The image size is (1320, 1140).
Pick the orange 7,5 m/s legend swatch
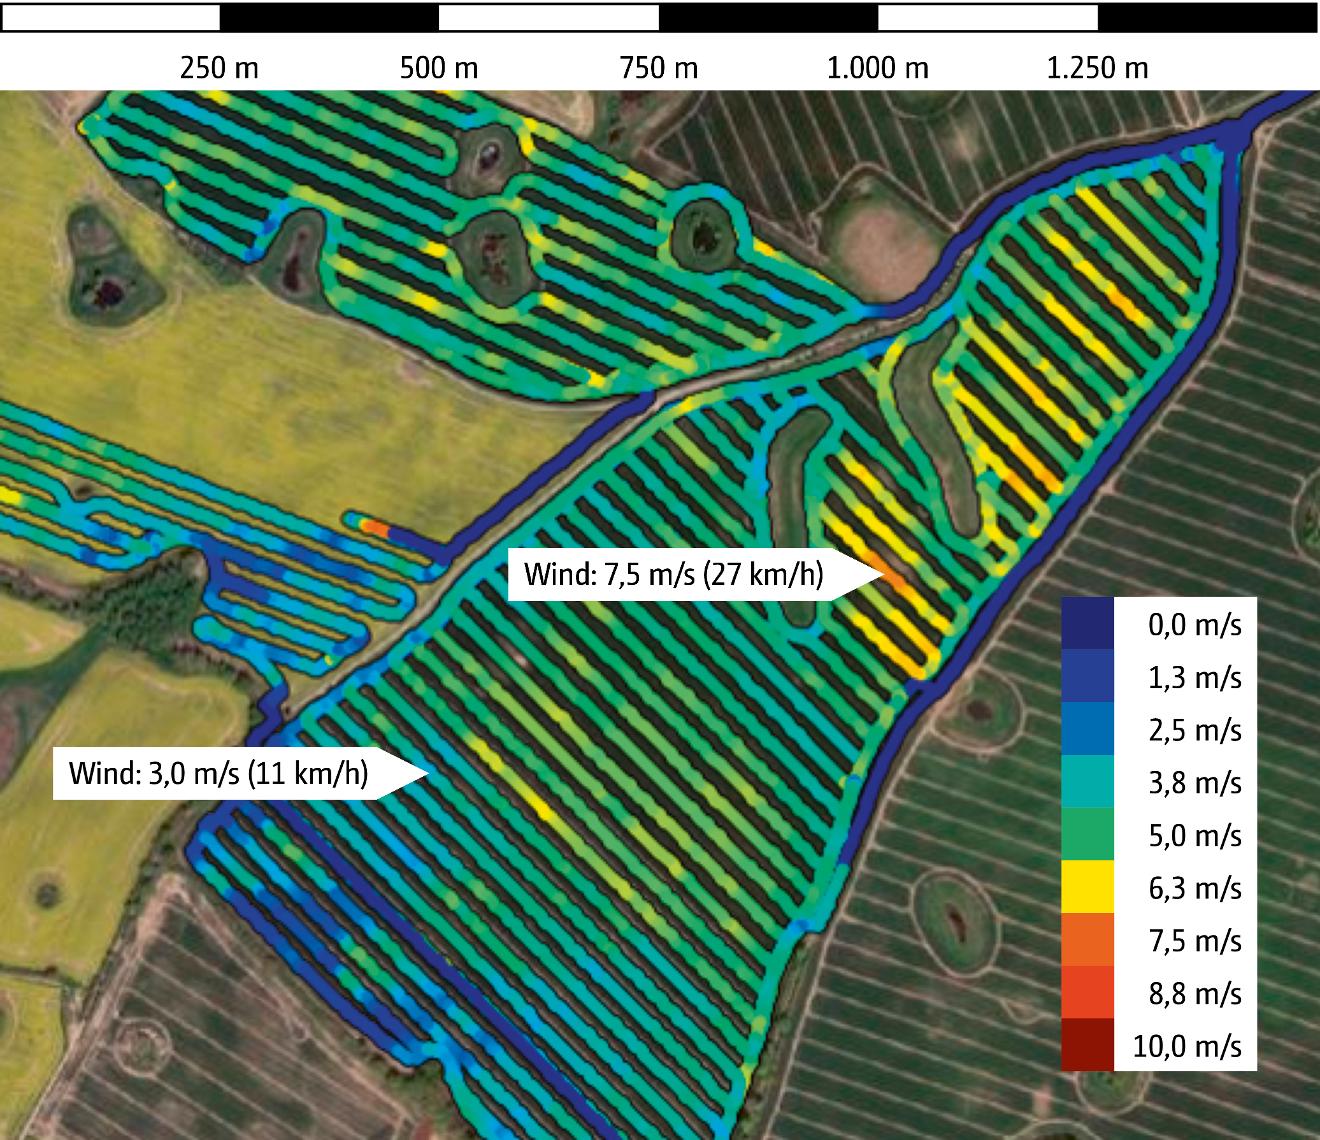[1087, 940]
